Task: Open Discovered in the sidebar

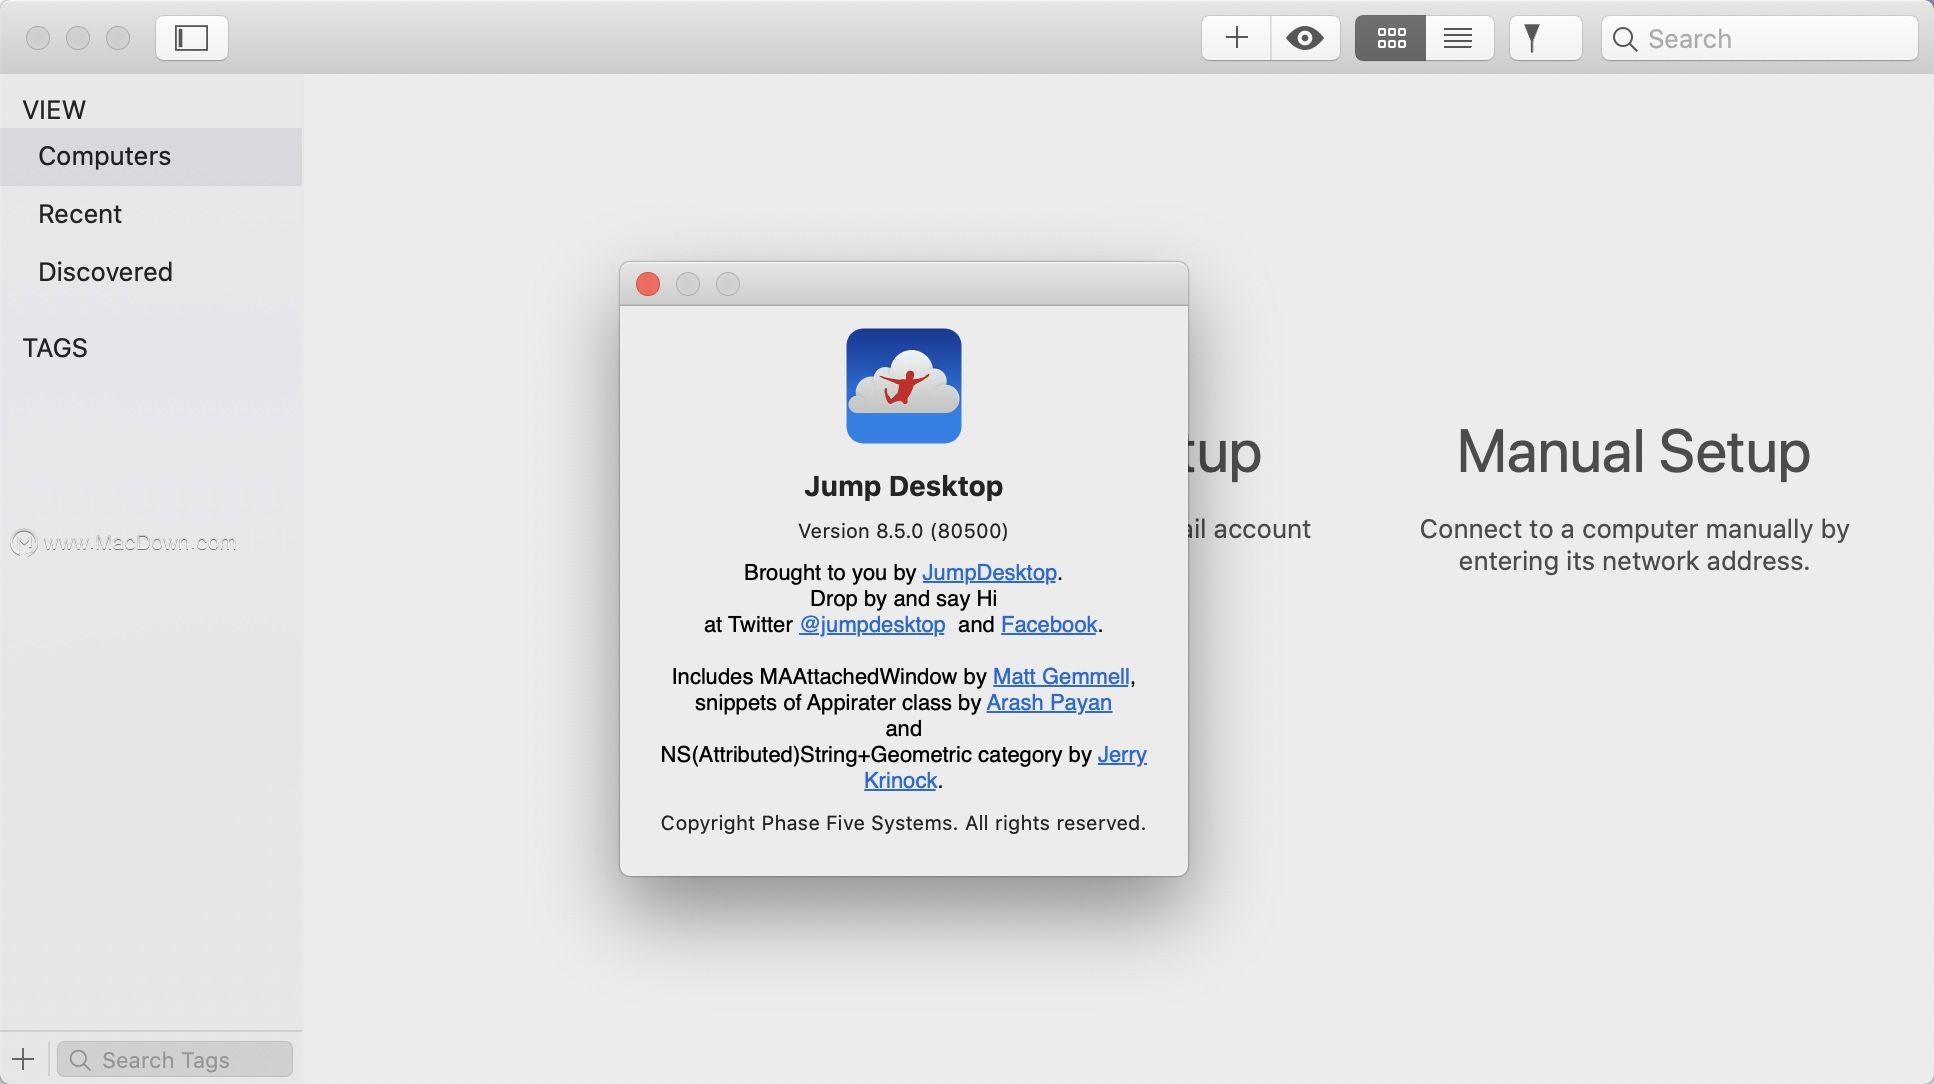Action: 151,272
